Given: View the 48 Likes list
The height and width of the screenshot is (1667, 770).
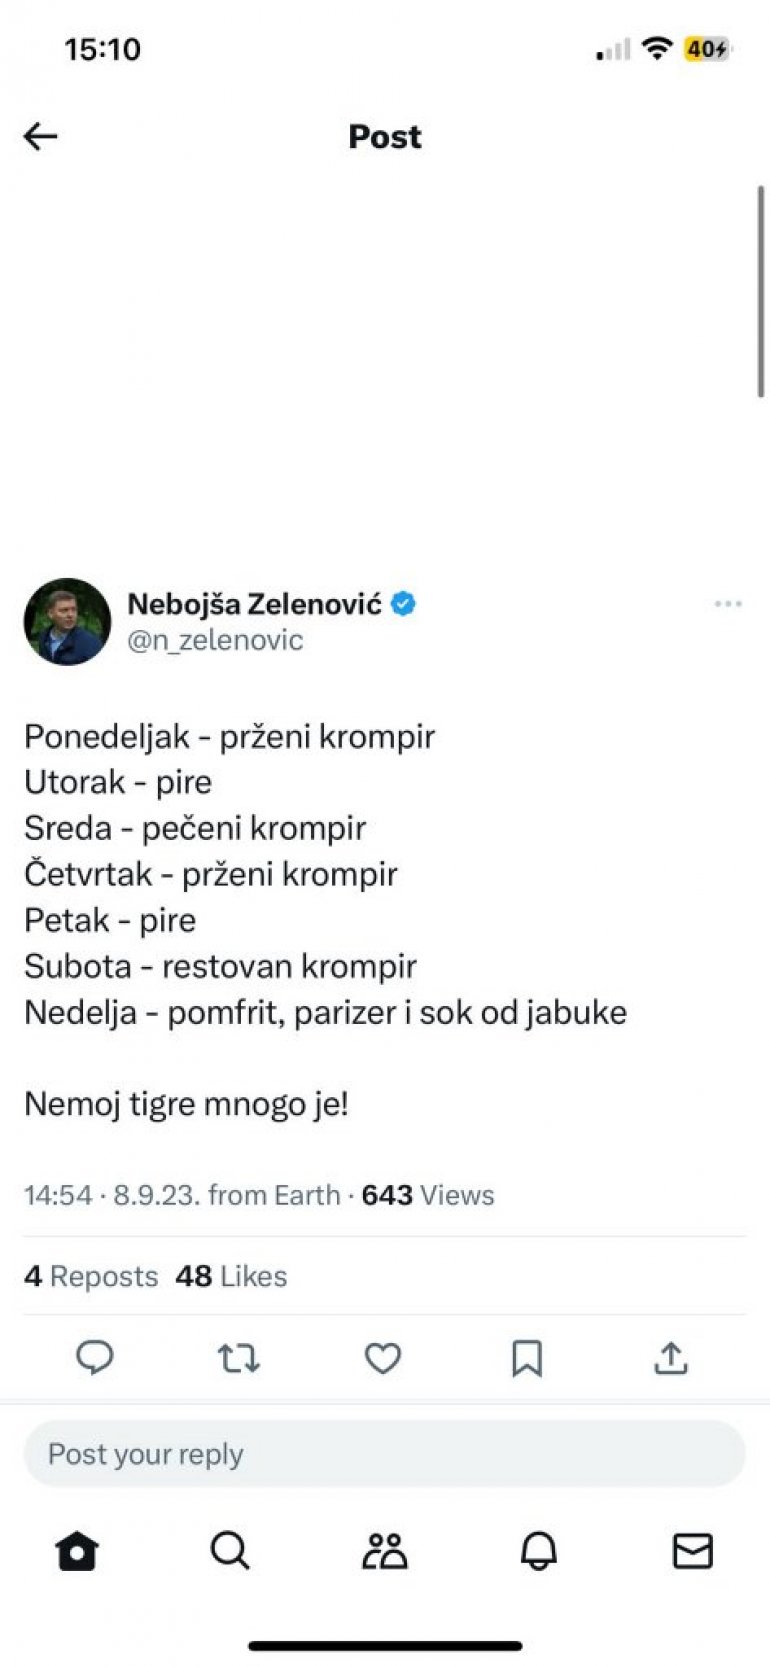Looking at the screenshot, I should click(x=231, y=1276).
